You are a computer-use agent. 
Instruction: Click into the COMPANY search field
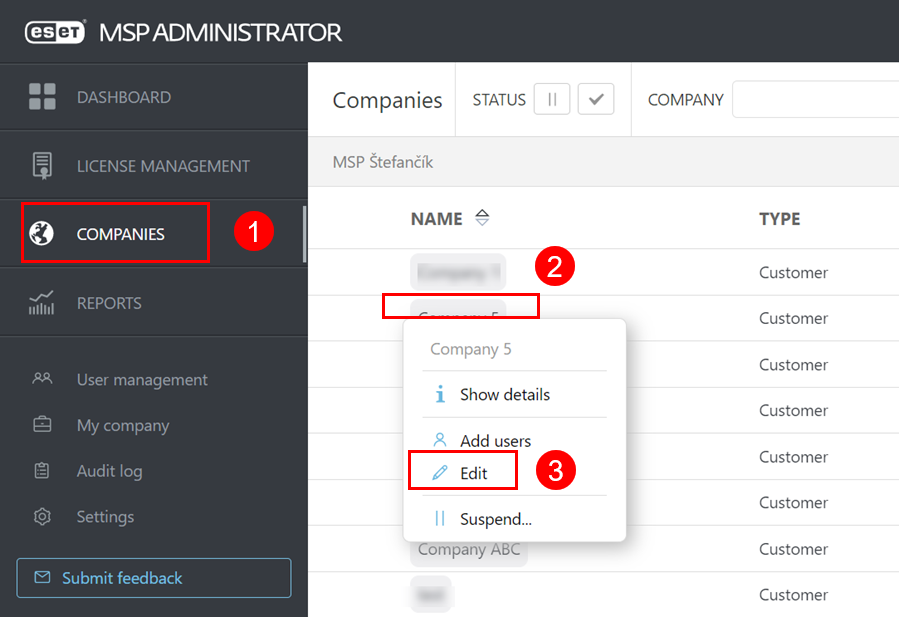[815, 100]
